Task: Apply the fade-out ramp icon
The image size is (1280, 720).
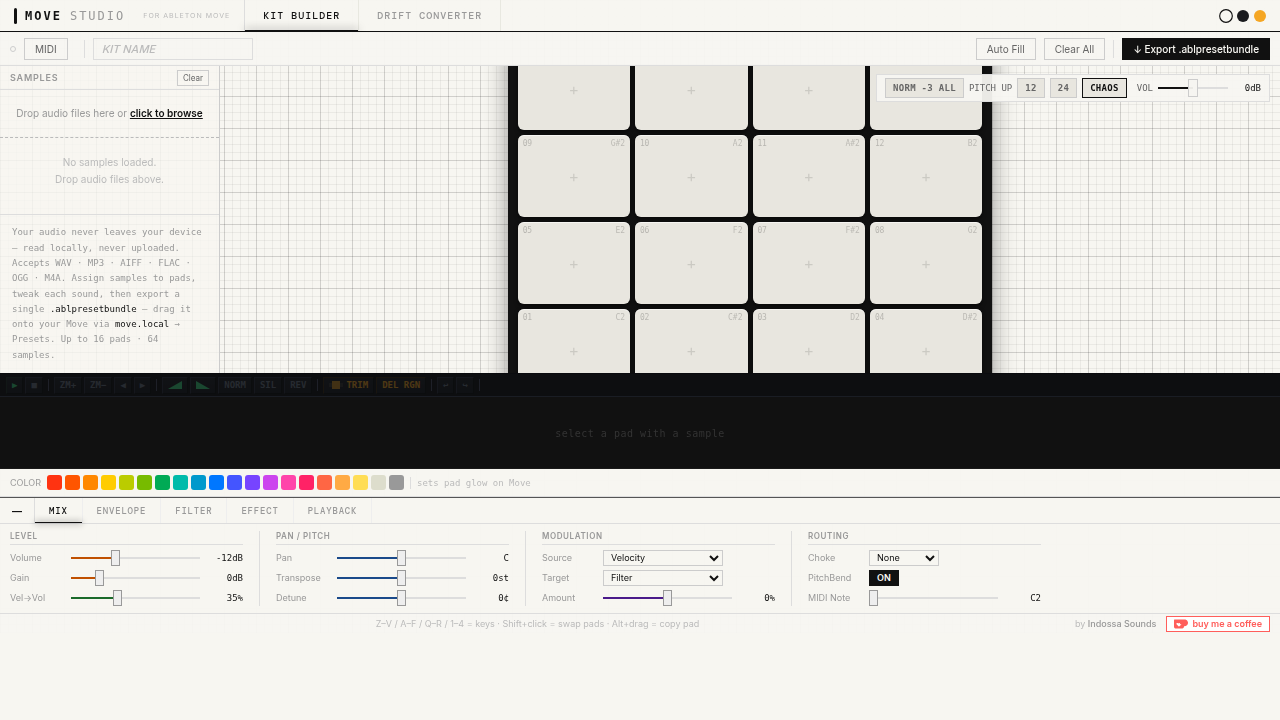Action: coord(203,385)
